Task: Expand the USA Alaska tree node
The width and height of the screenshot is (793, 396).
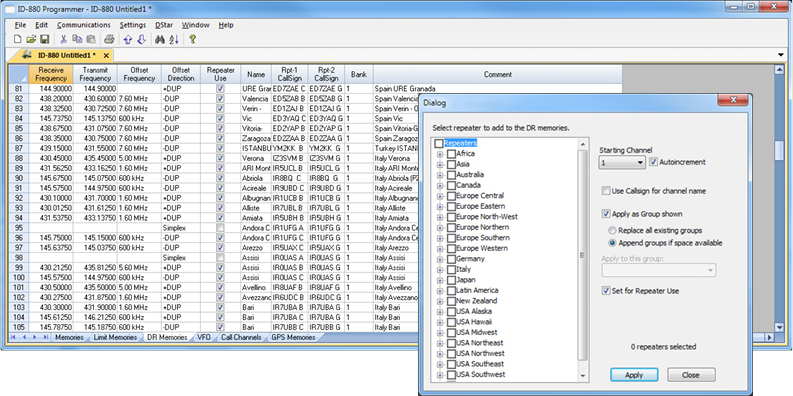Action: pos(439,312)
